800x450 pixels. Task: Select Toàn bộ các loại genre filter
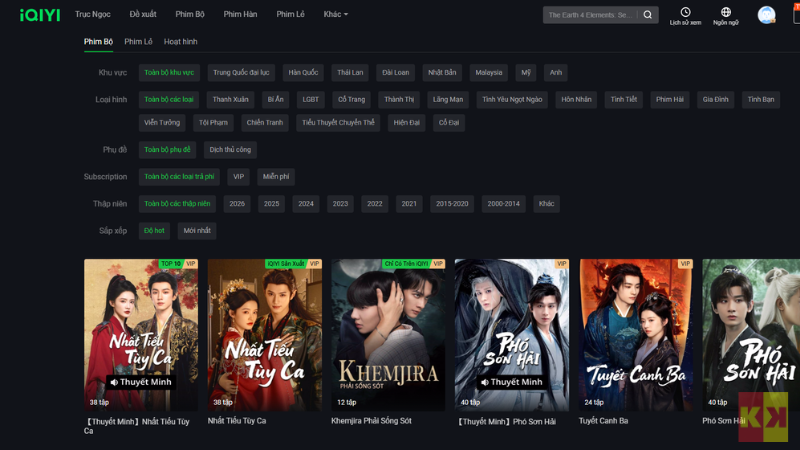[x=168, y=99]
